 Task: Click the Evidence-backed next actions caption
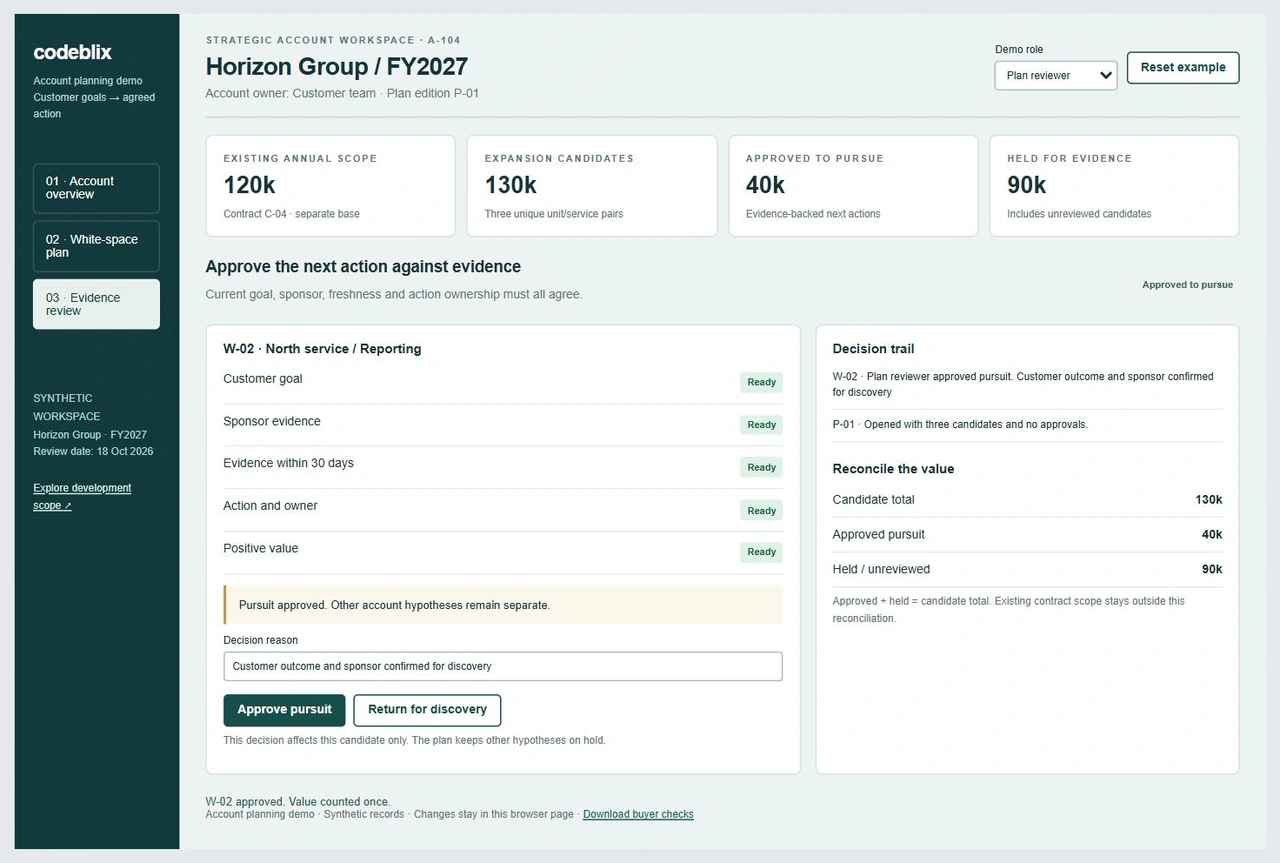813,214
